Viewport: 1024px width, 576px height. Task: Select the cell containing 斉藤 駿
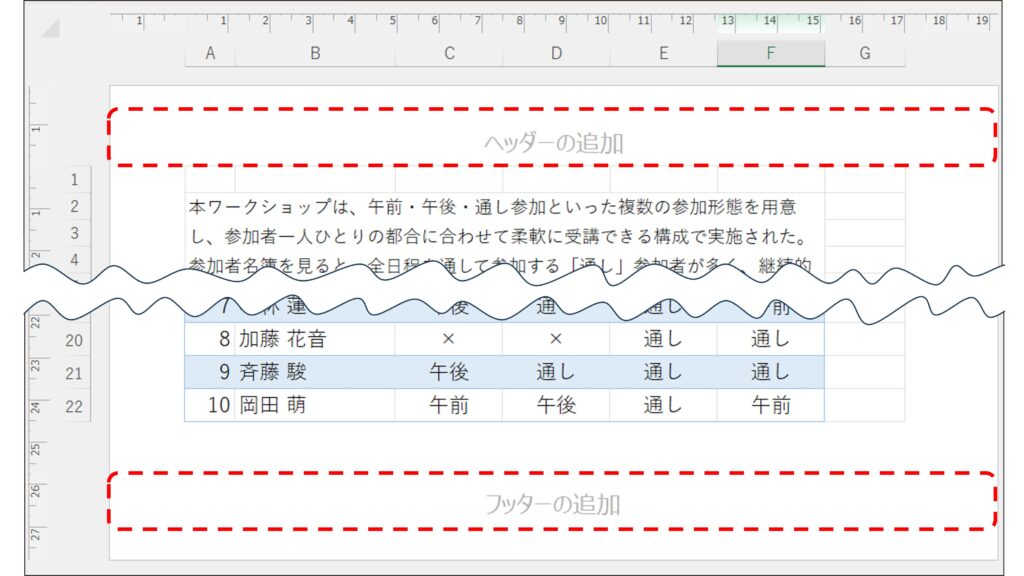coord(314,373)
